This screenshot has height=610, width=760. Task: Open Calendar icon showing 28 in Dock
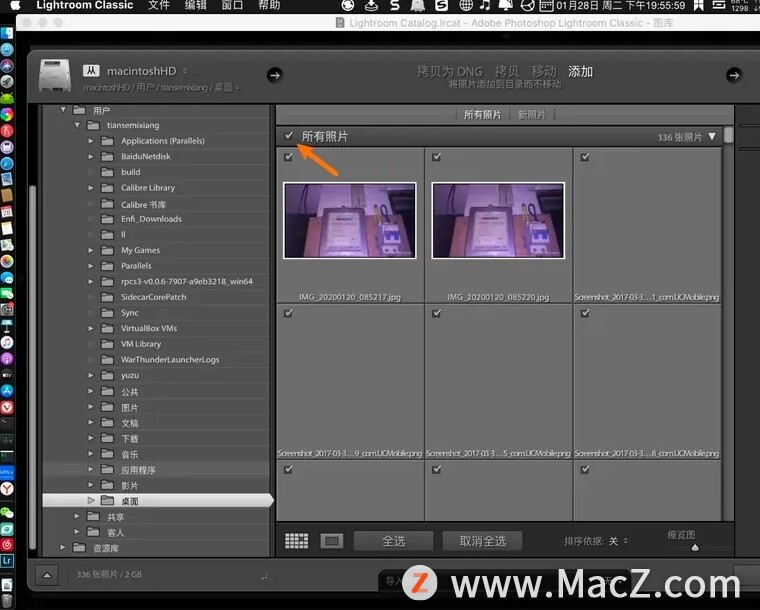(7, 212)
